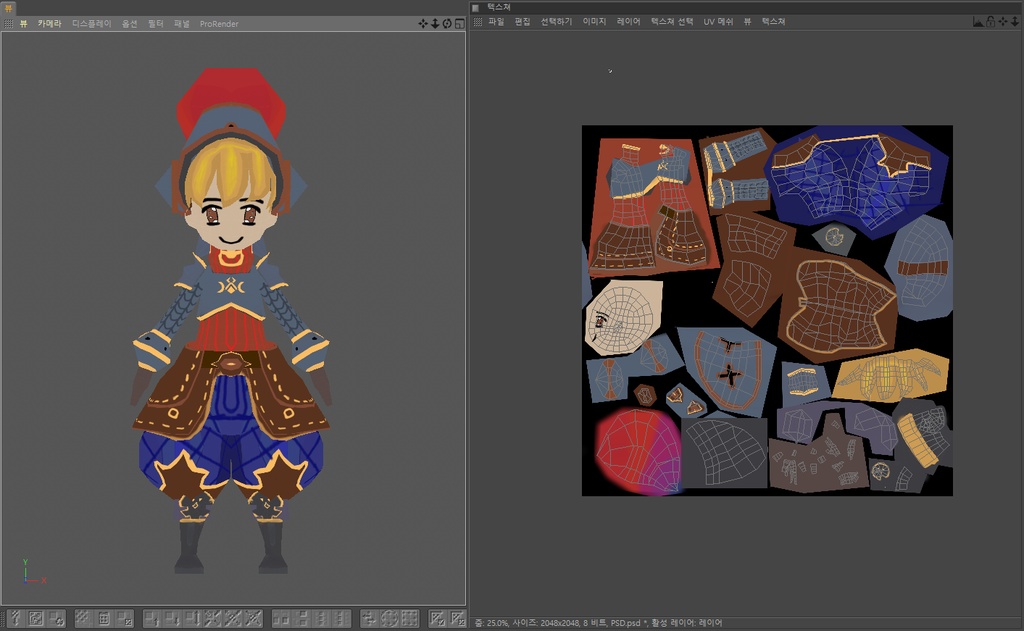Toggle the lock icon in the texture panel header
The height and width of the screenshot is (631, 1024).
(990, 22)
